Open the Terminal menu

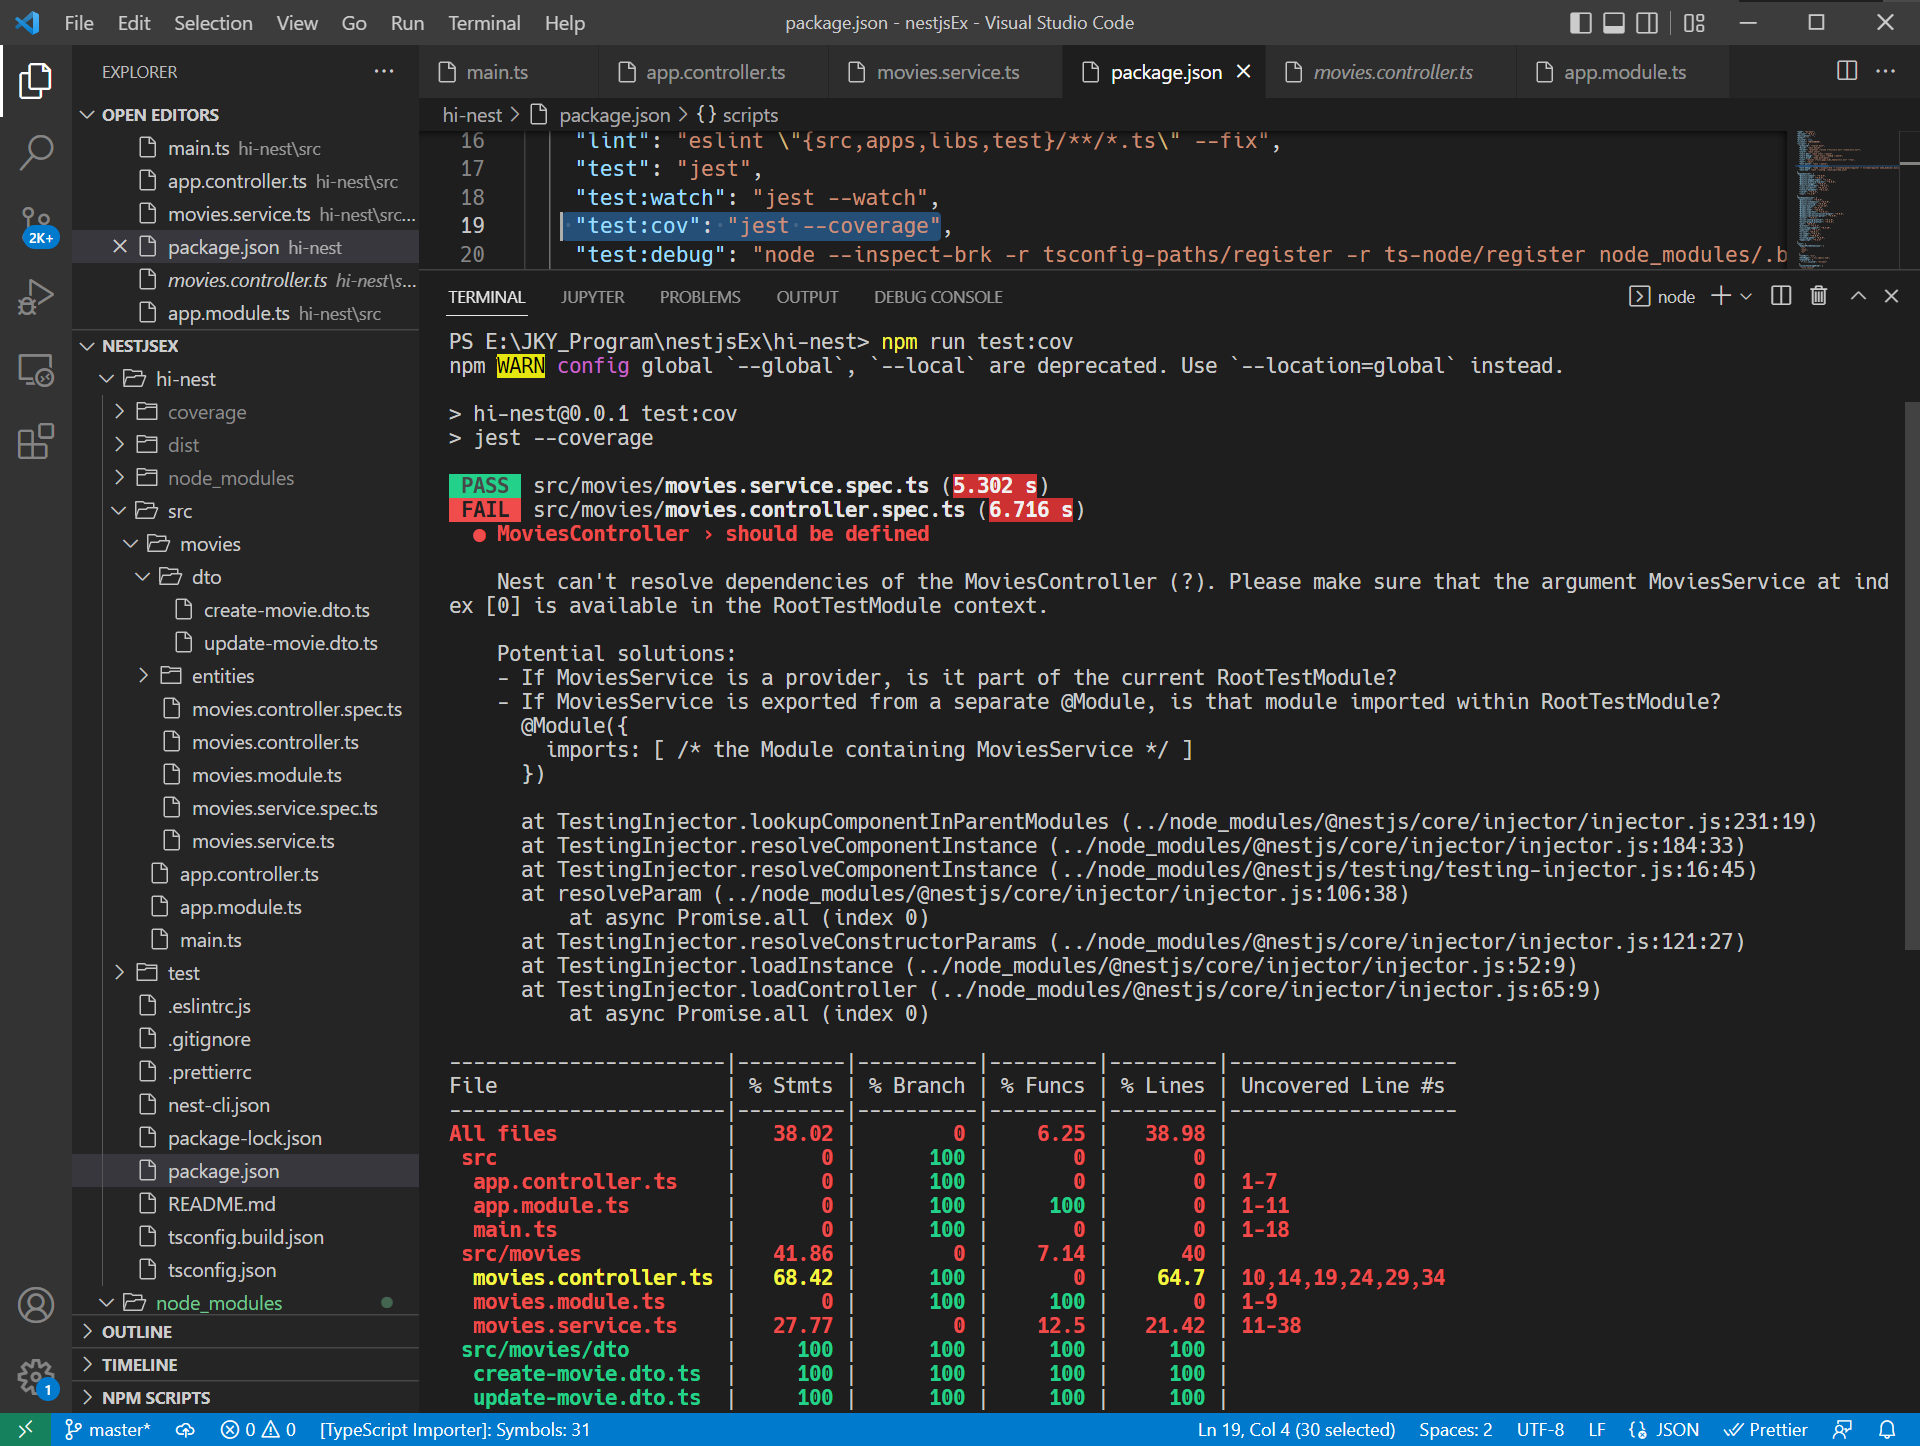(484, 23)
